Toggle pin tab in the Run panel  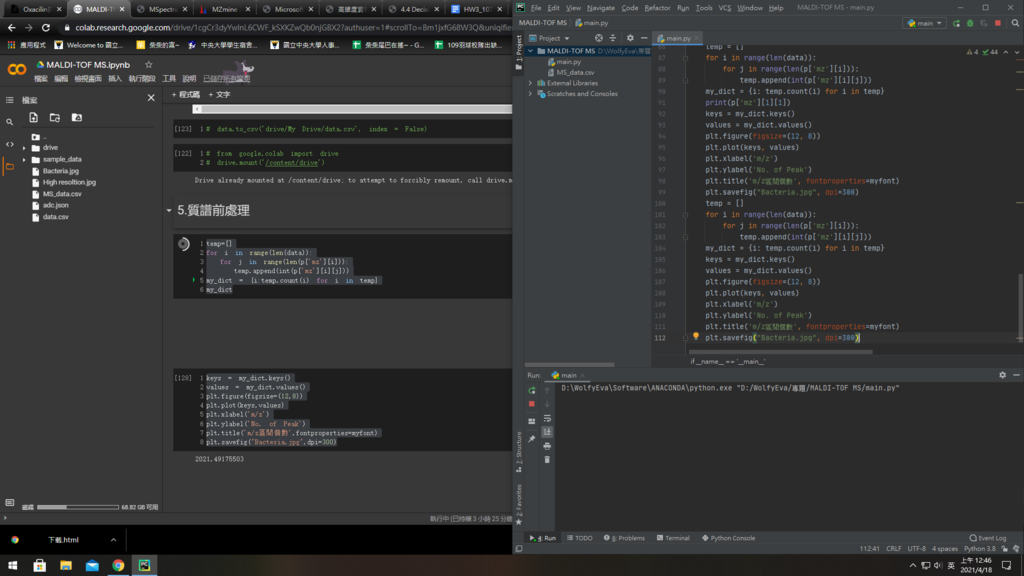[532, 439]
